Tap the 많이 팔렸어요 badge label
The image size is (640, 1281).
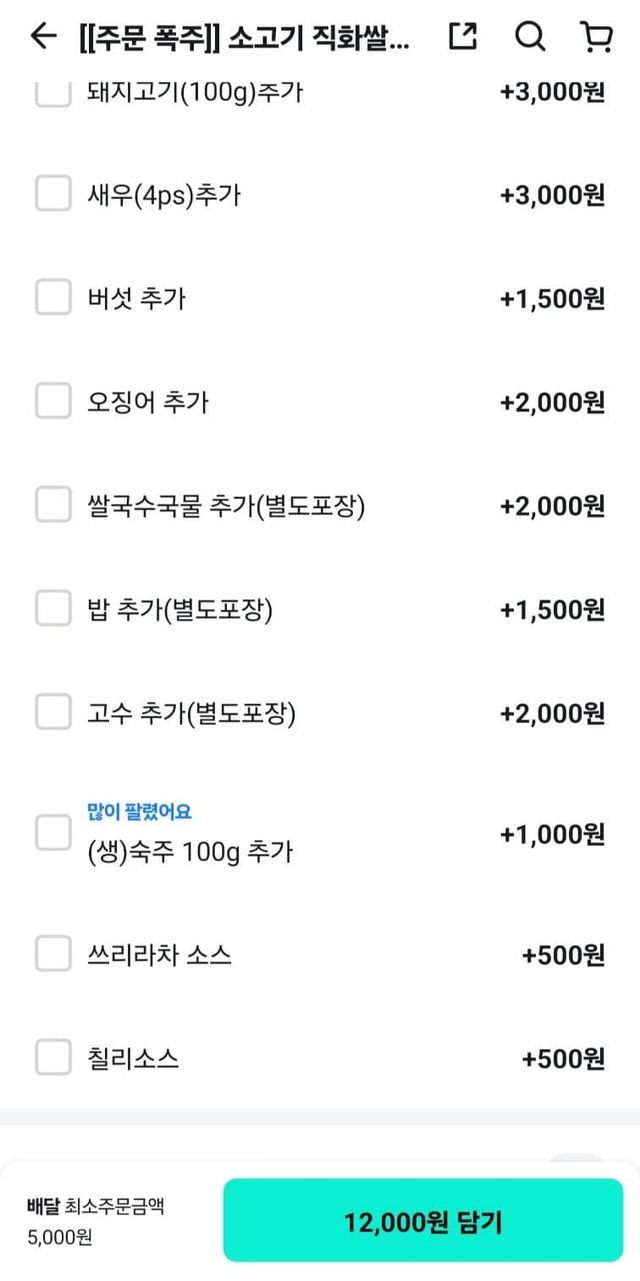(x=139, y=812)
